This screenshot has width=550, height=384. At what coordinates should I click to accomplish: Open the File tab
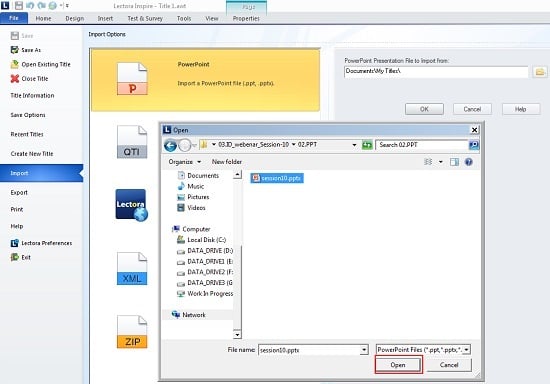coord(14,18)
